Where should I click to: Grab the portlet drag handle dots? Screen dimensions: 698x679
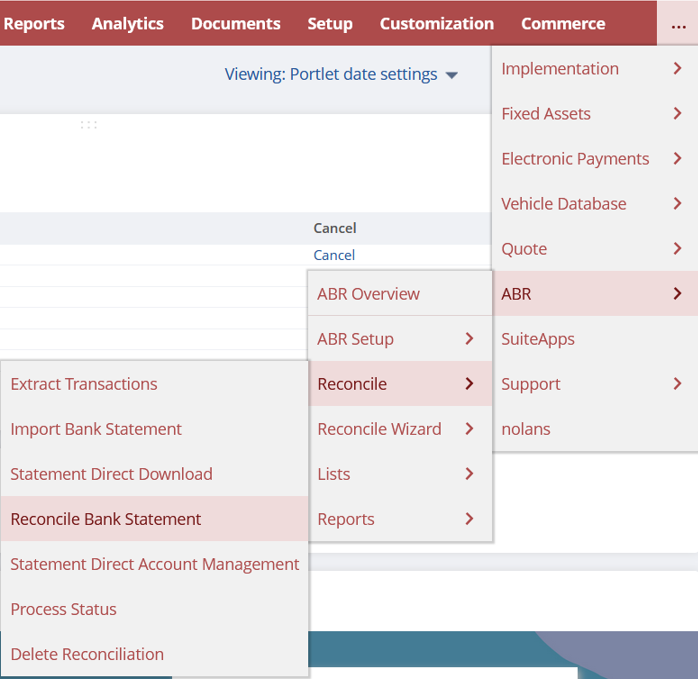point(89,125)
